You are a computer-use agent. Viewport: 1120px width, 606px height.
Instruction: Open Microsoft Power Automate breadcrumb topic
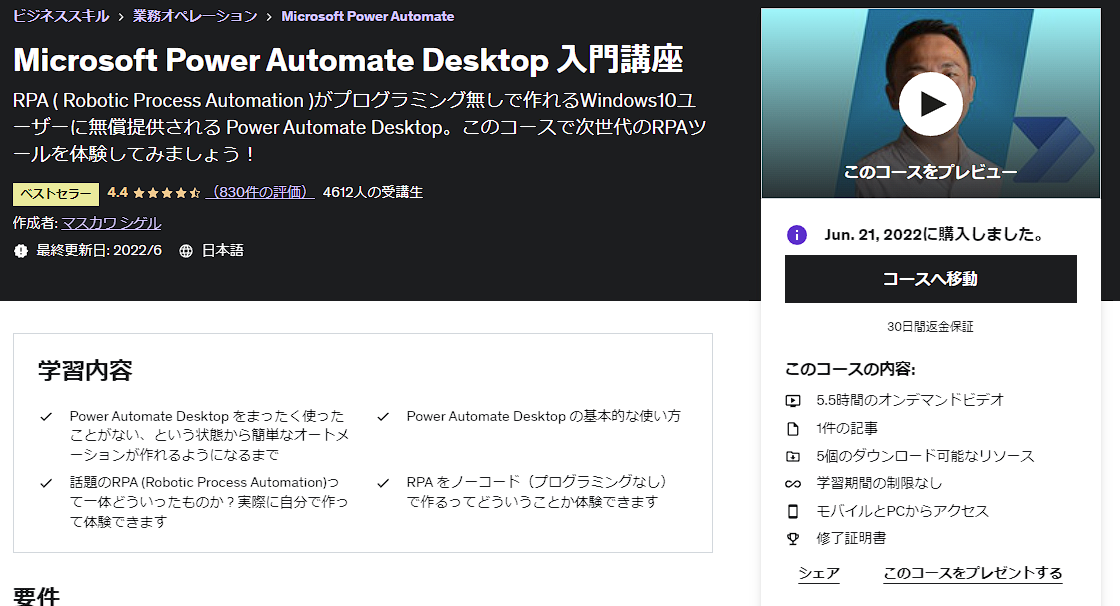click(x=367, y=16)
